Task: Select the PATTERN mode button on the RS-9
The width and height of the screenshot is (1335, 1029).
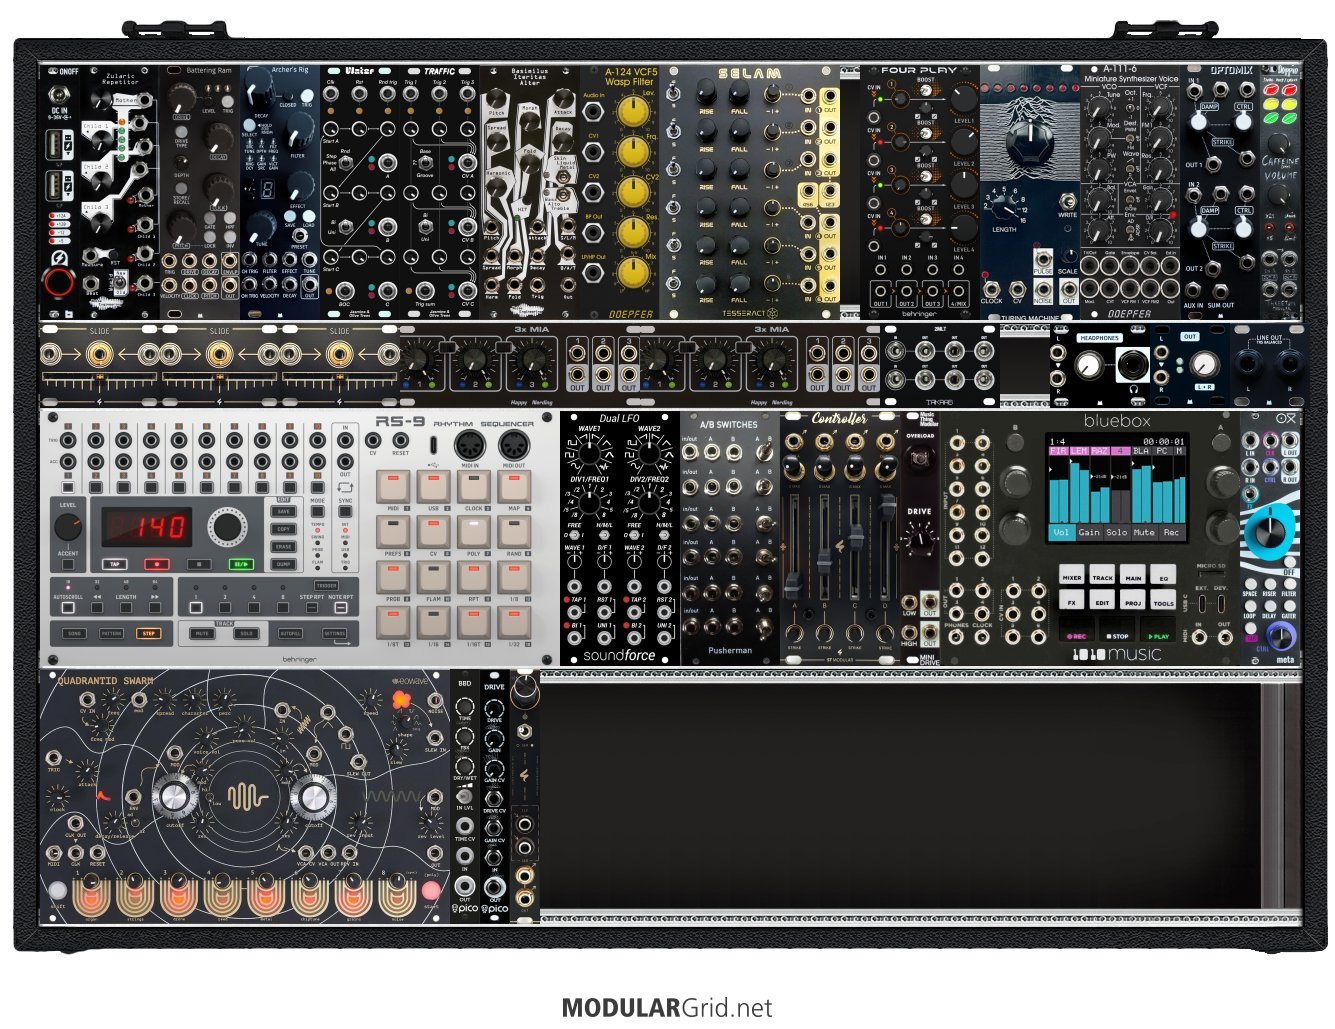Action: (x=111, y=633)
